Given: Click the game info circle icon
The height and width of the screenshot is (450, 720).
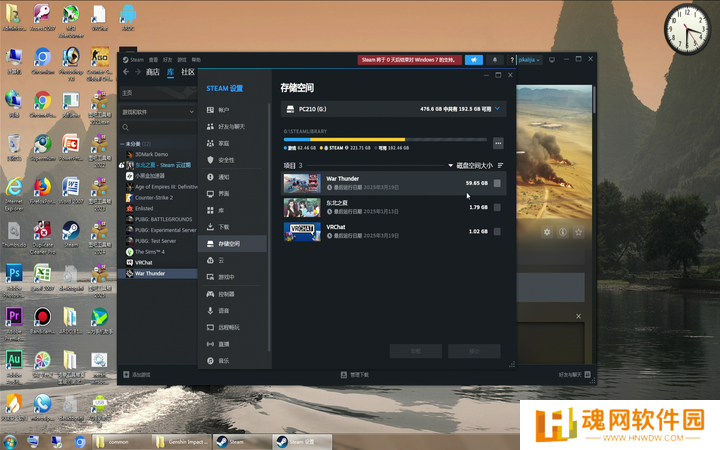Looking at the screenshot, I should [562, 232].
